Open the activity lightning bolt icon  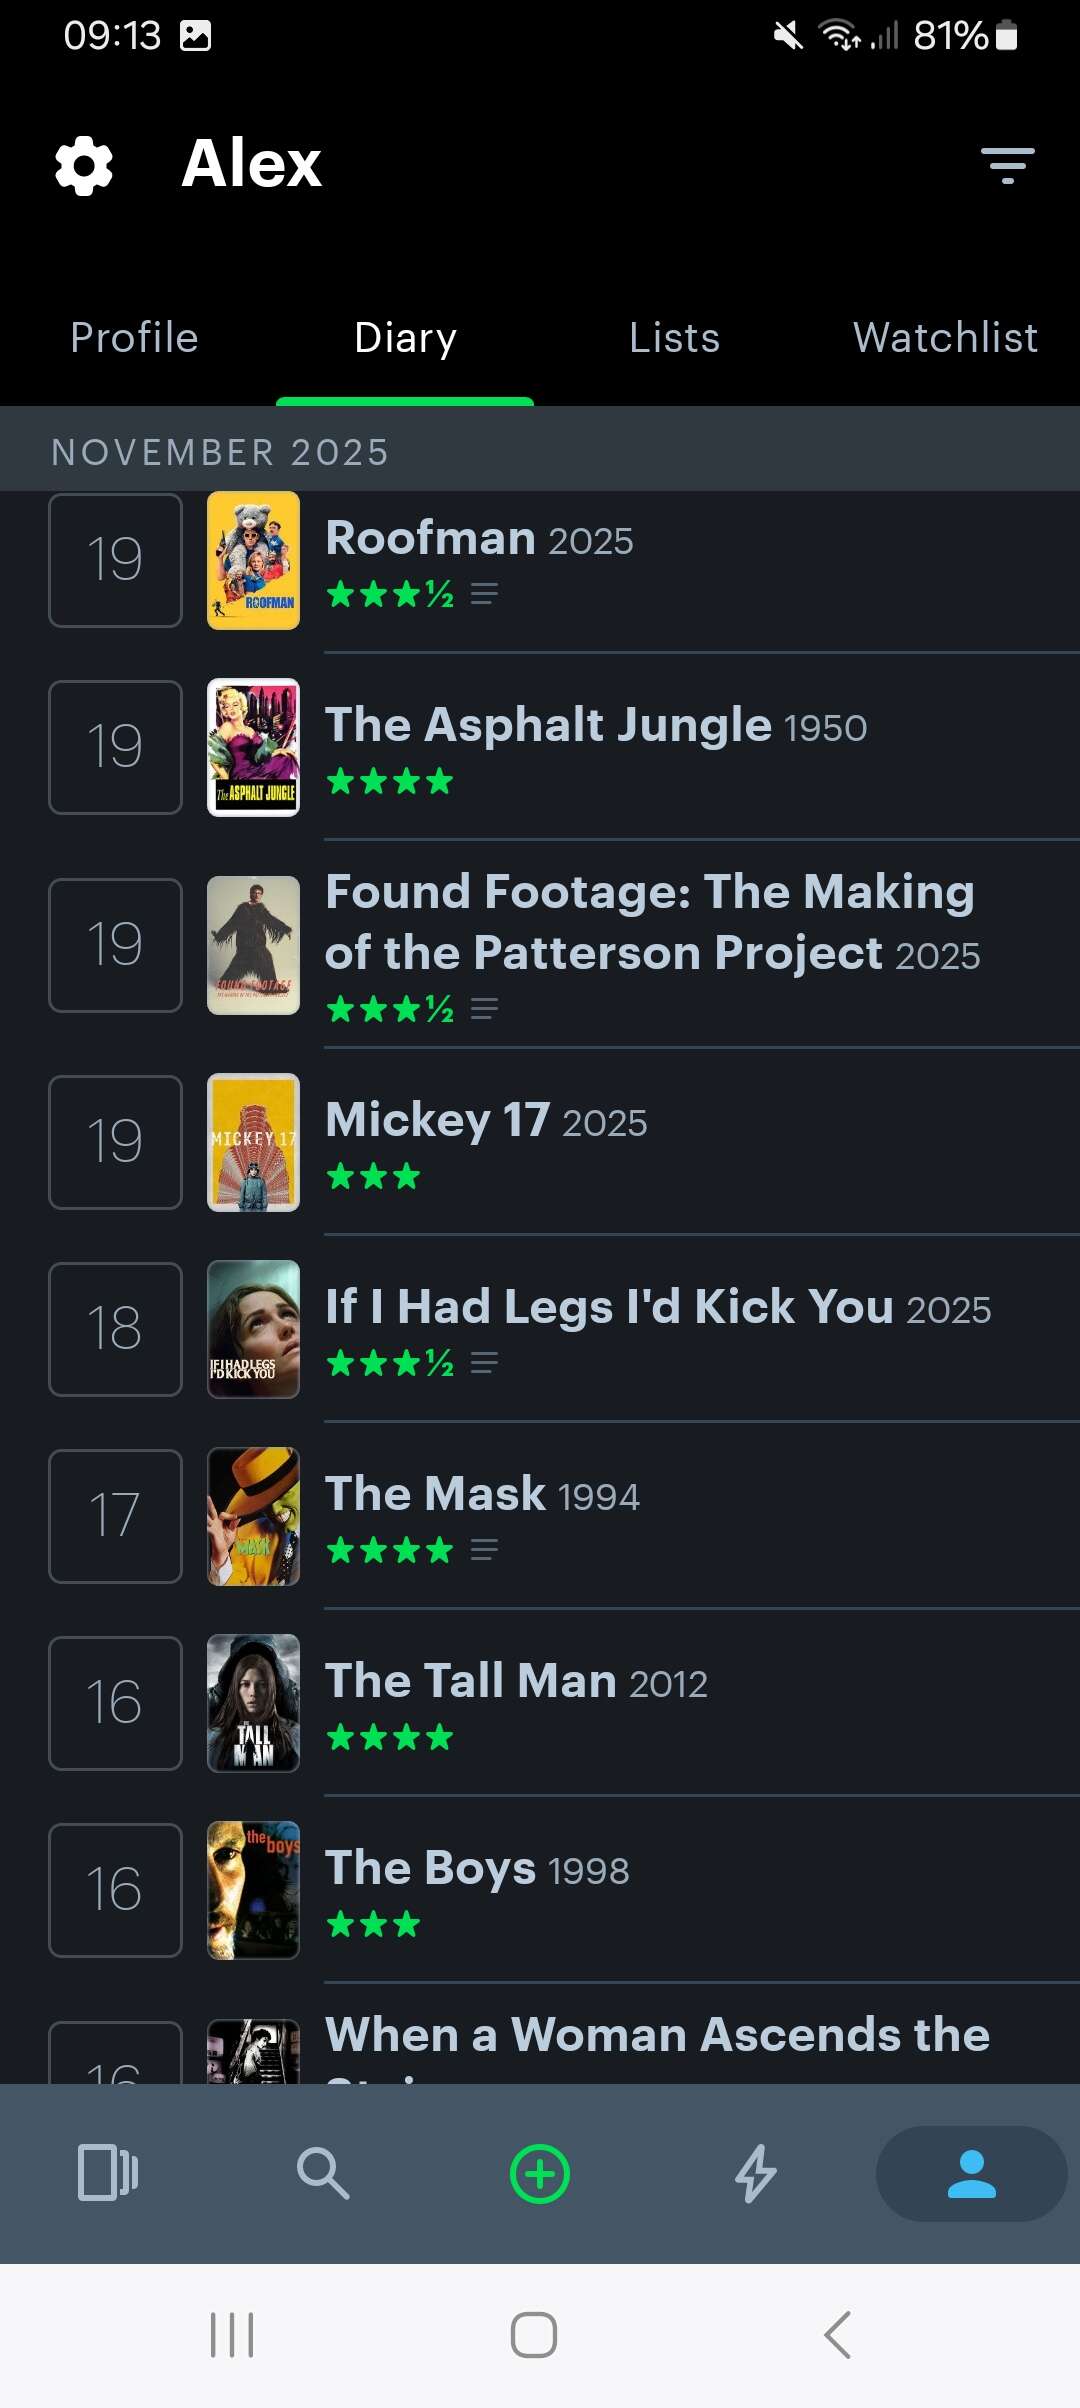(x=756, y=2173)
